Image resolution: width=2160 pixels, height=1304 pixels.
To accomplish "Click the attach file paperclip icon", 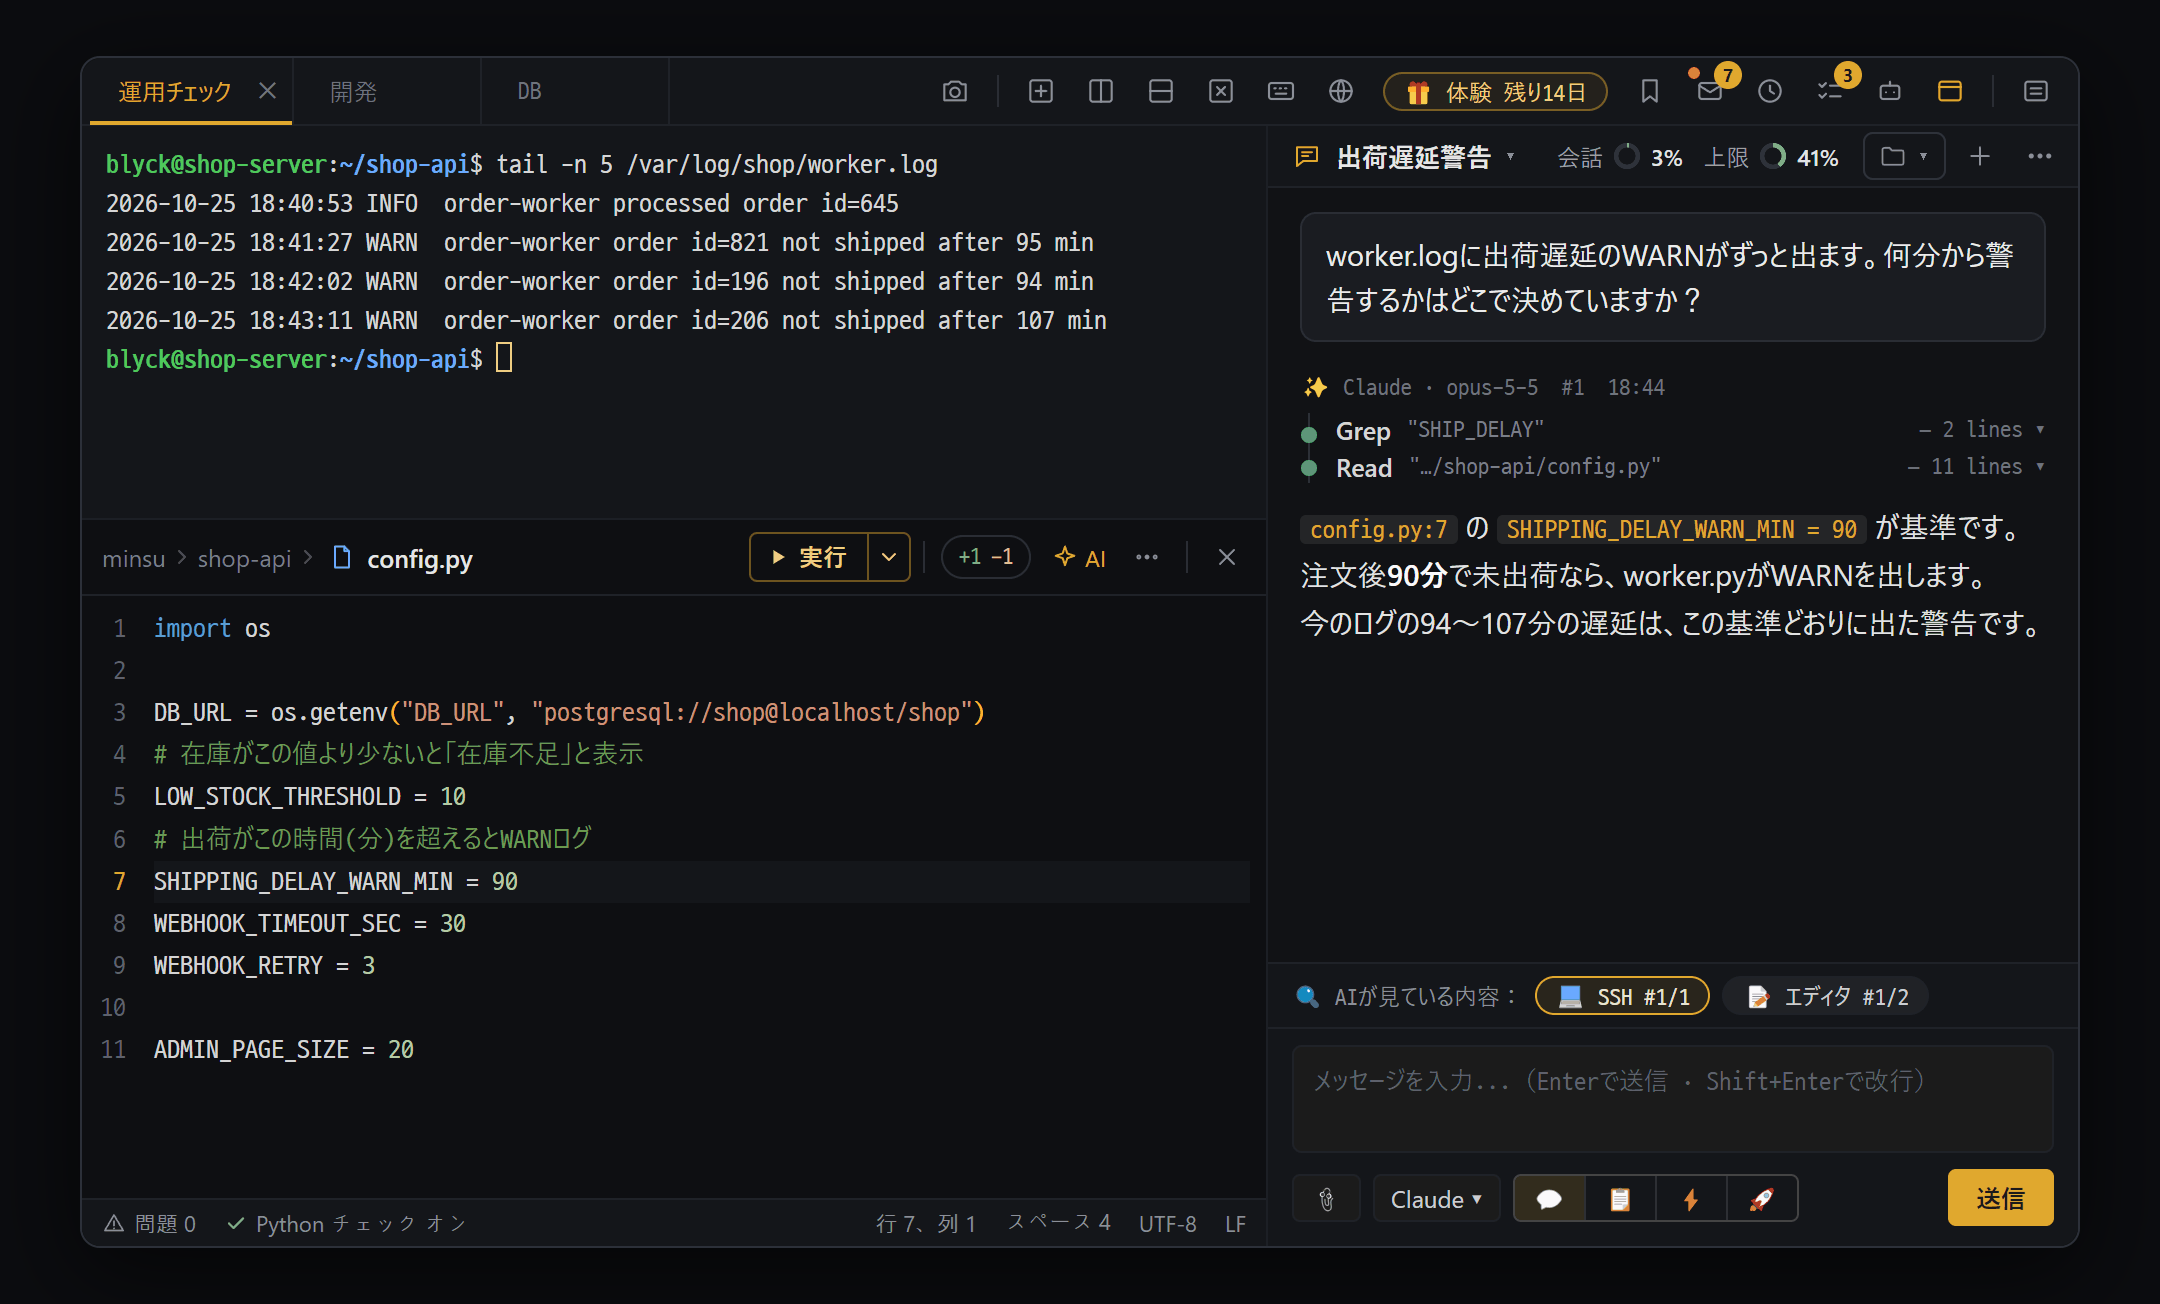I will coord(1326,1198).
